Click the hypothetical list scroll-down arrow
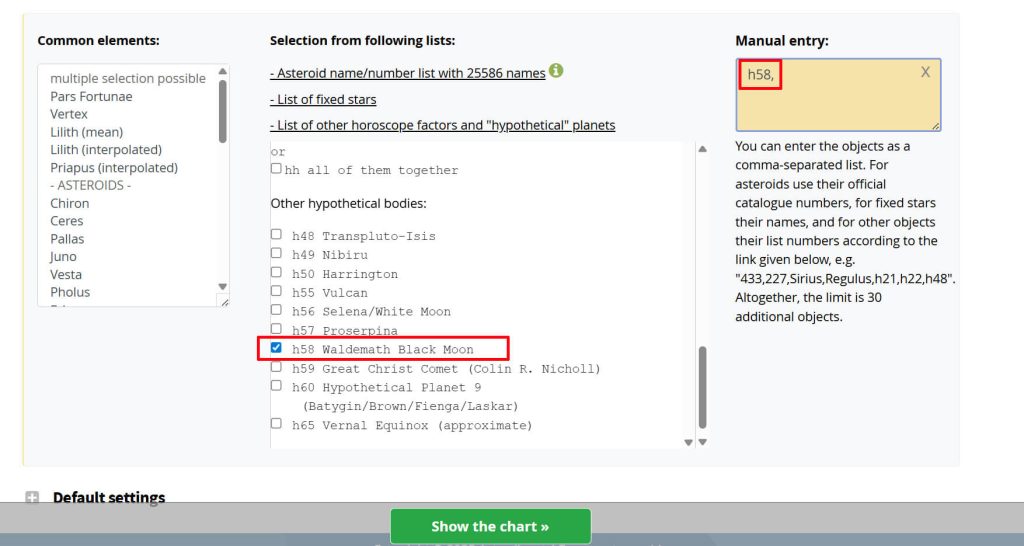 pyautogui.click(x=703, y=442)
